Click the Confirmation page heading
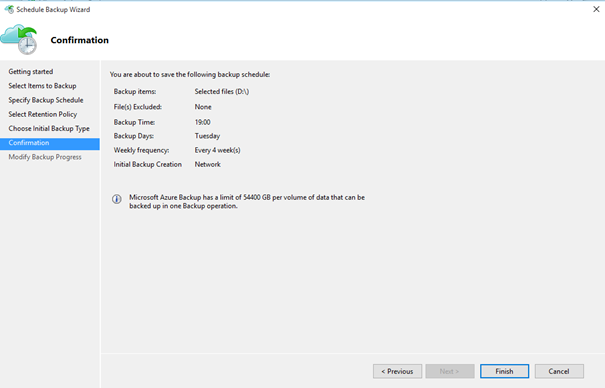The height and width of the screenshot is (388, 605). (x=79, y=40)
